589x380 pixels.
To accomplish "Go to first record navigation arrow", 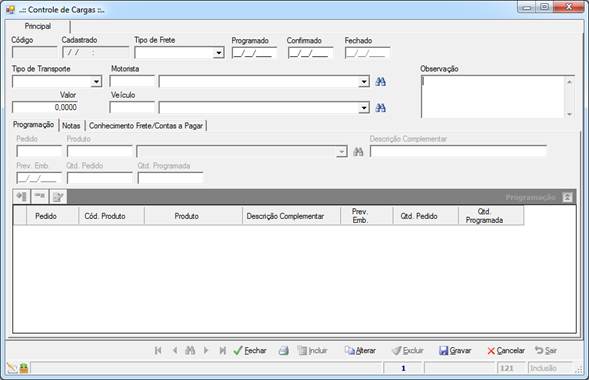I will coord(158,350).
